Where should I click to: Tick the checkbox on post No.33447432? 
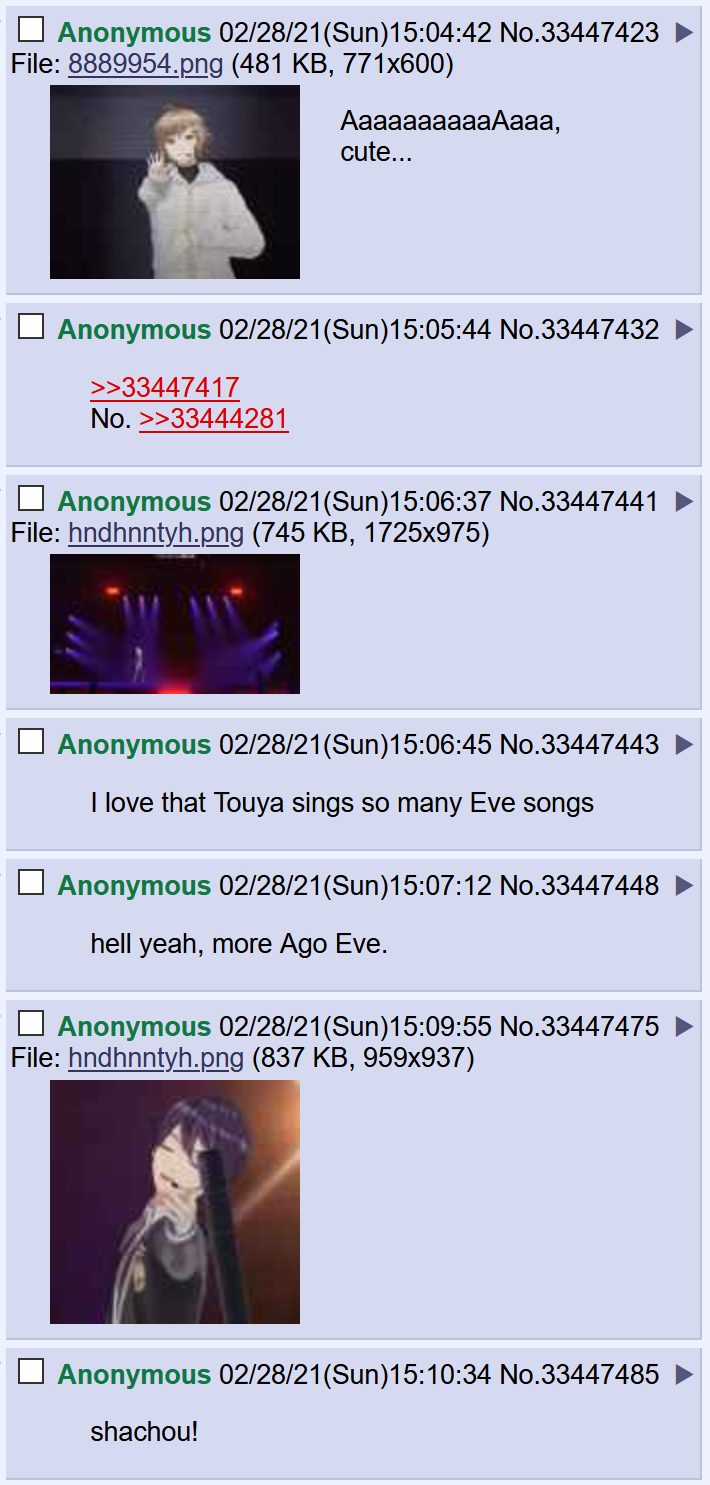[x=32, y=327]
